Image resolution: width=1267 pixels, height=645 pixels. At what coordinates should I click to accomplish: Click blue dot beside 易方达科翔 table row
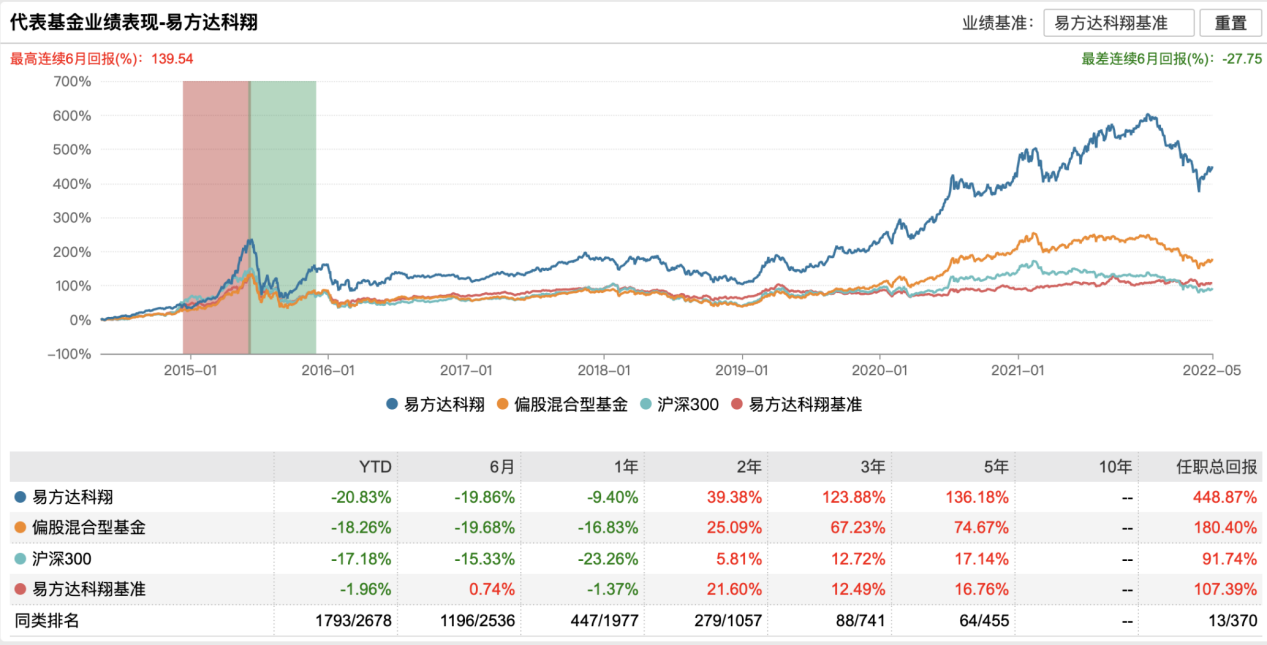20,497
